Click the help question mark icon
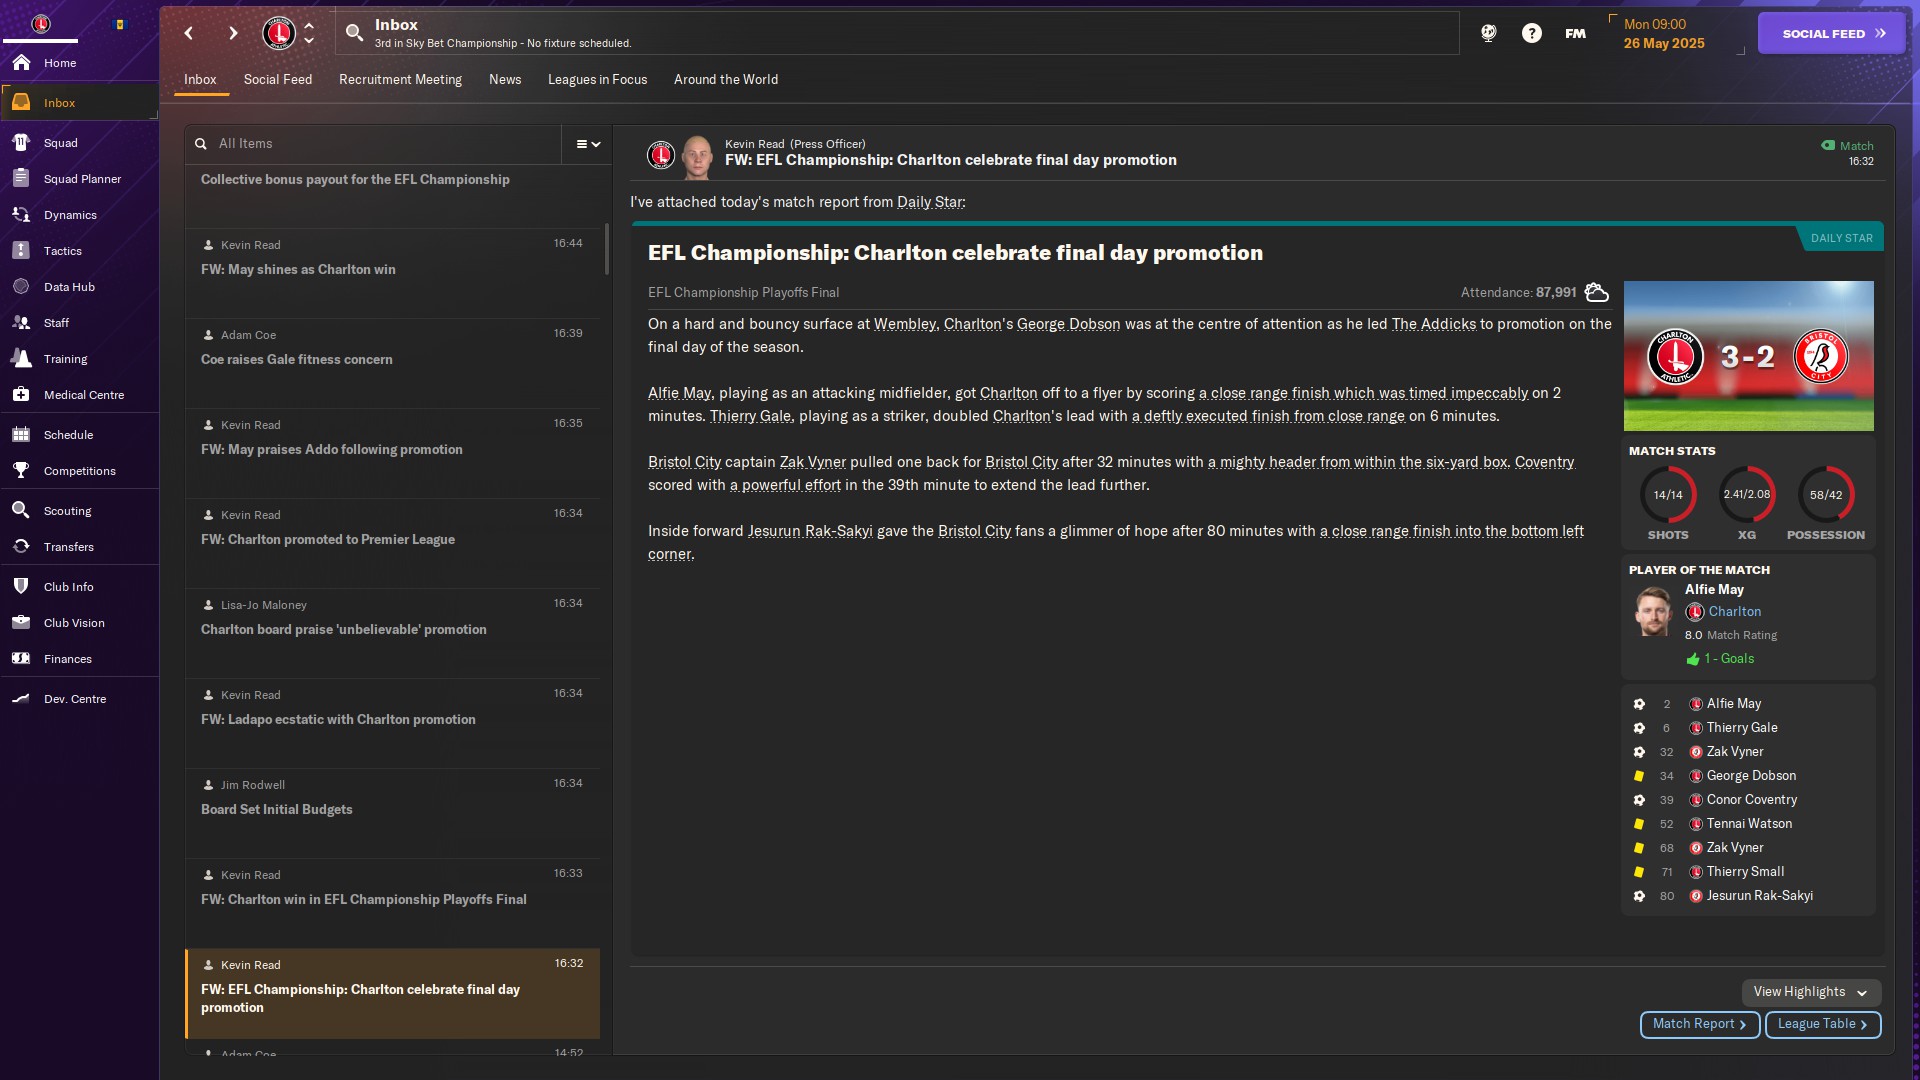The width and height of the screenshot is (1920, 1080). coord(1532,33)
